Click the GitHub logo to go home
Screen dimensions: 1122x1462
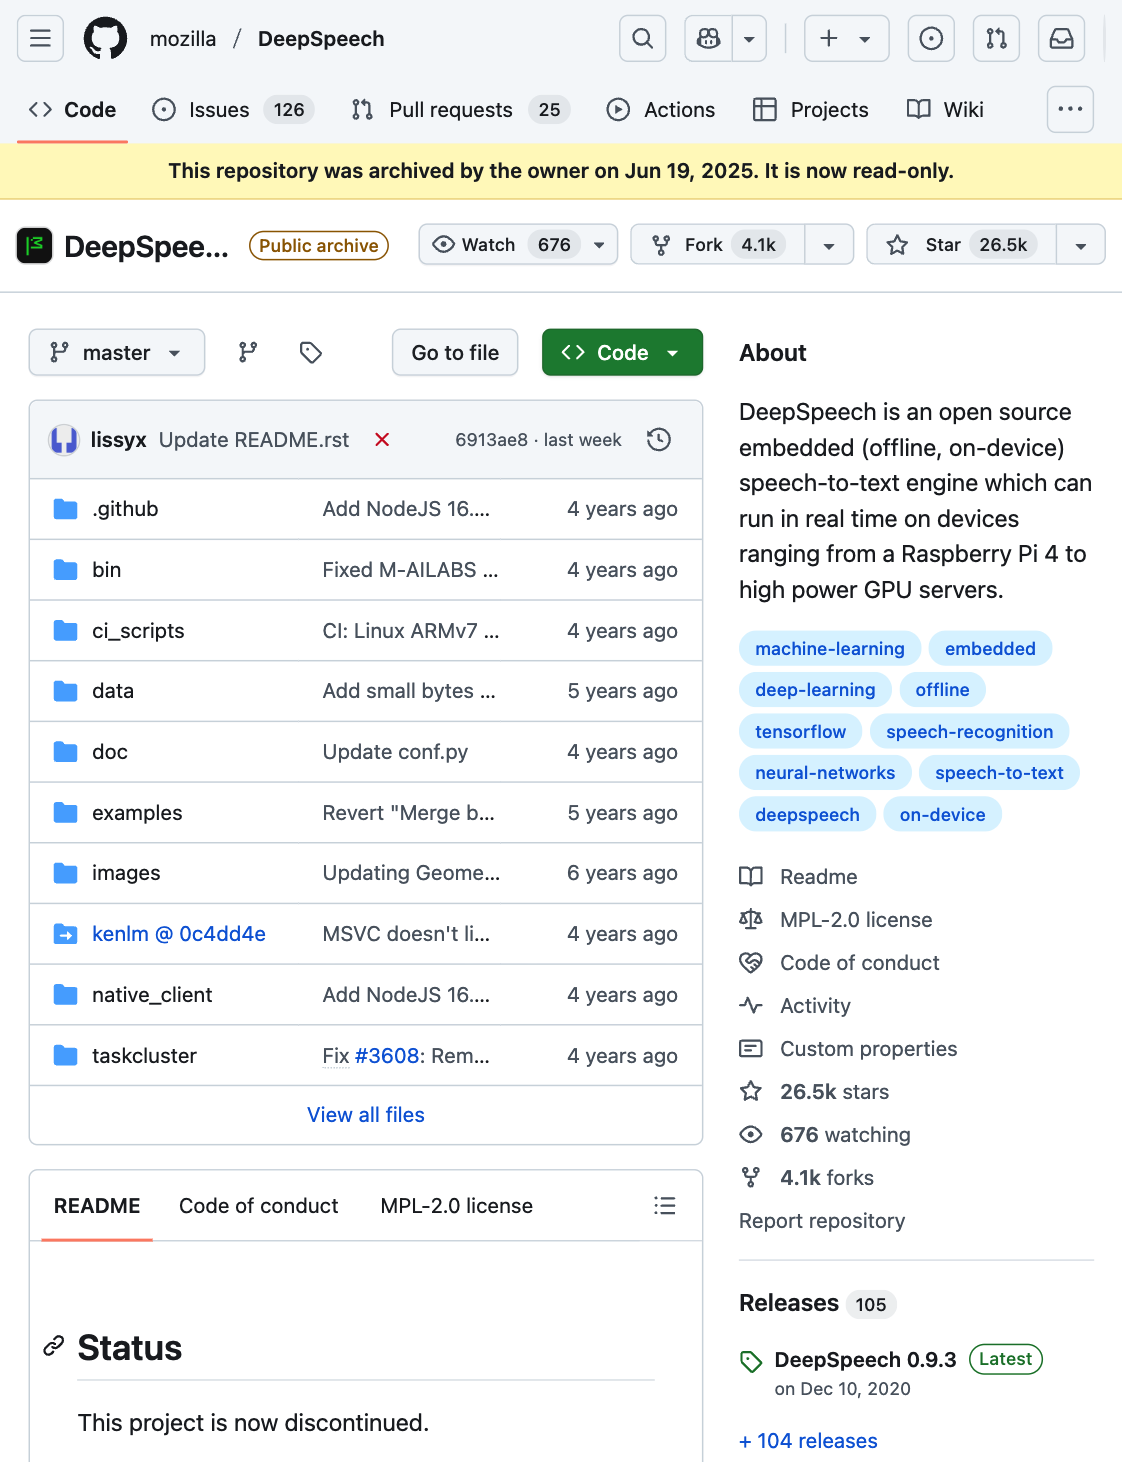[105, 38]
